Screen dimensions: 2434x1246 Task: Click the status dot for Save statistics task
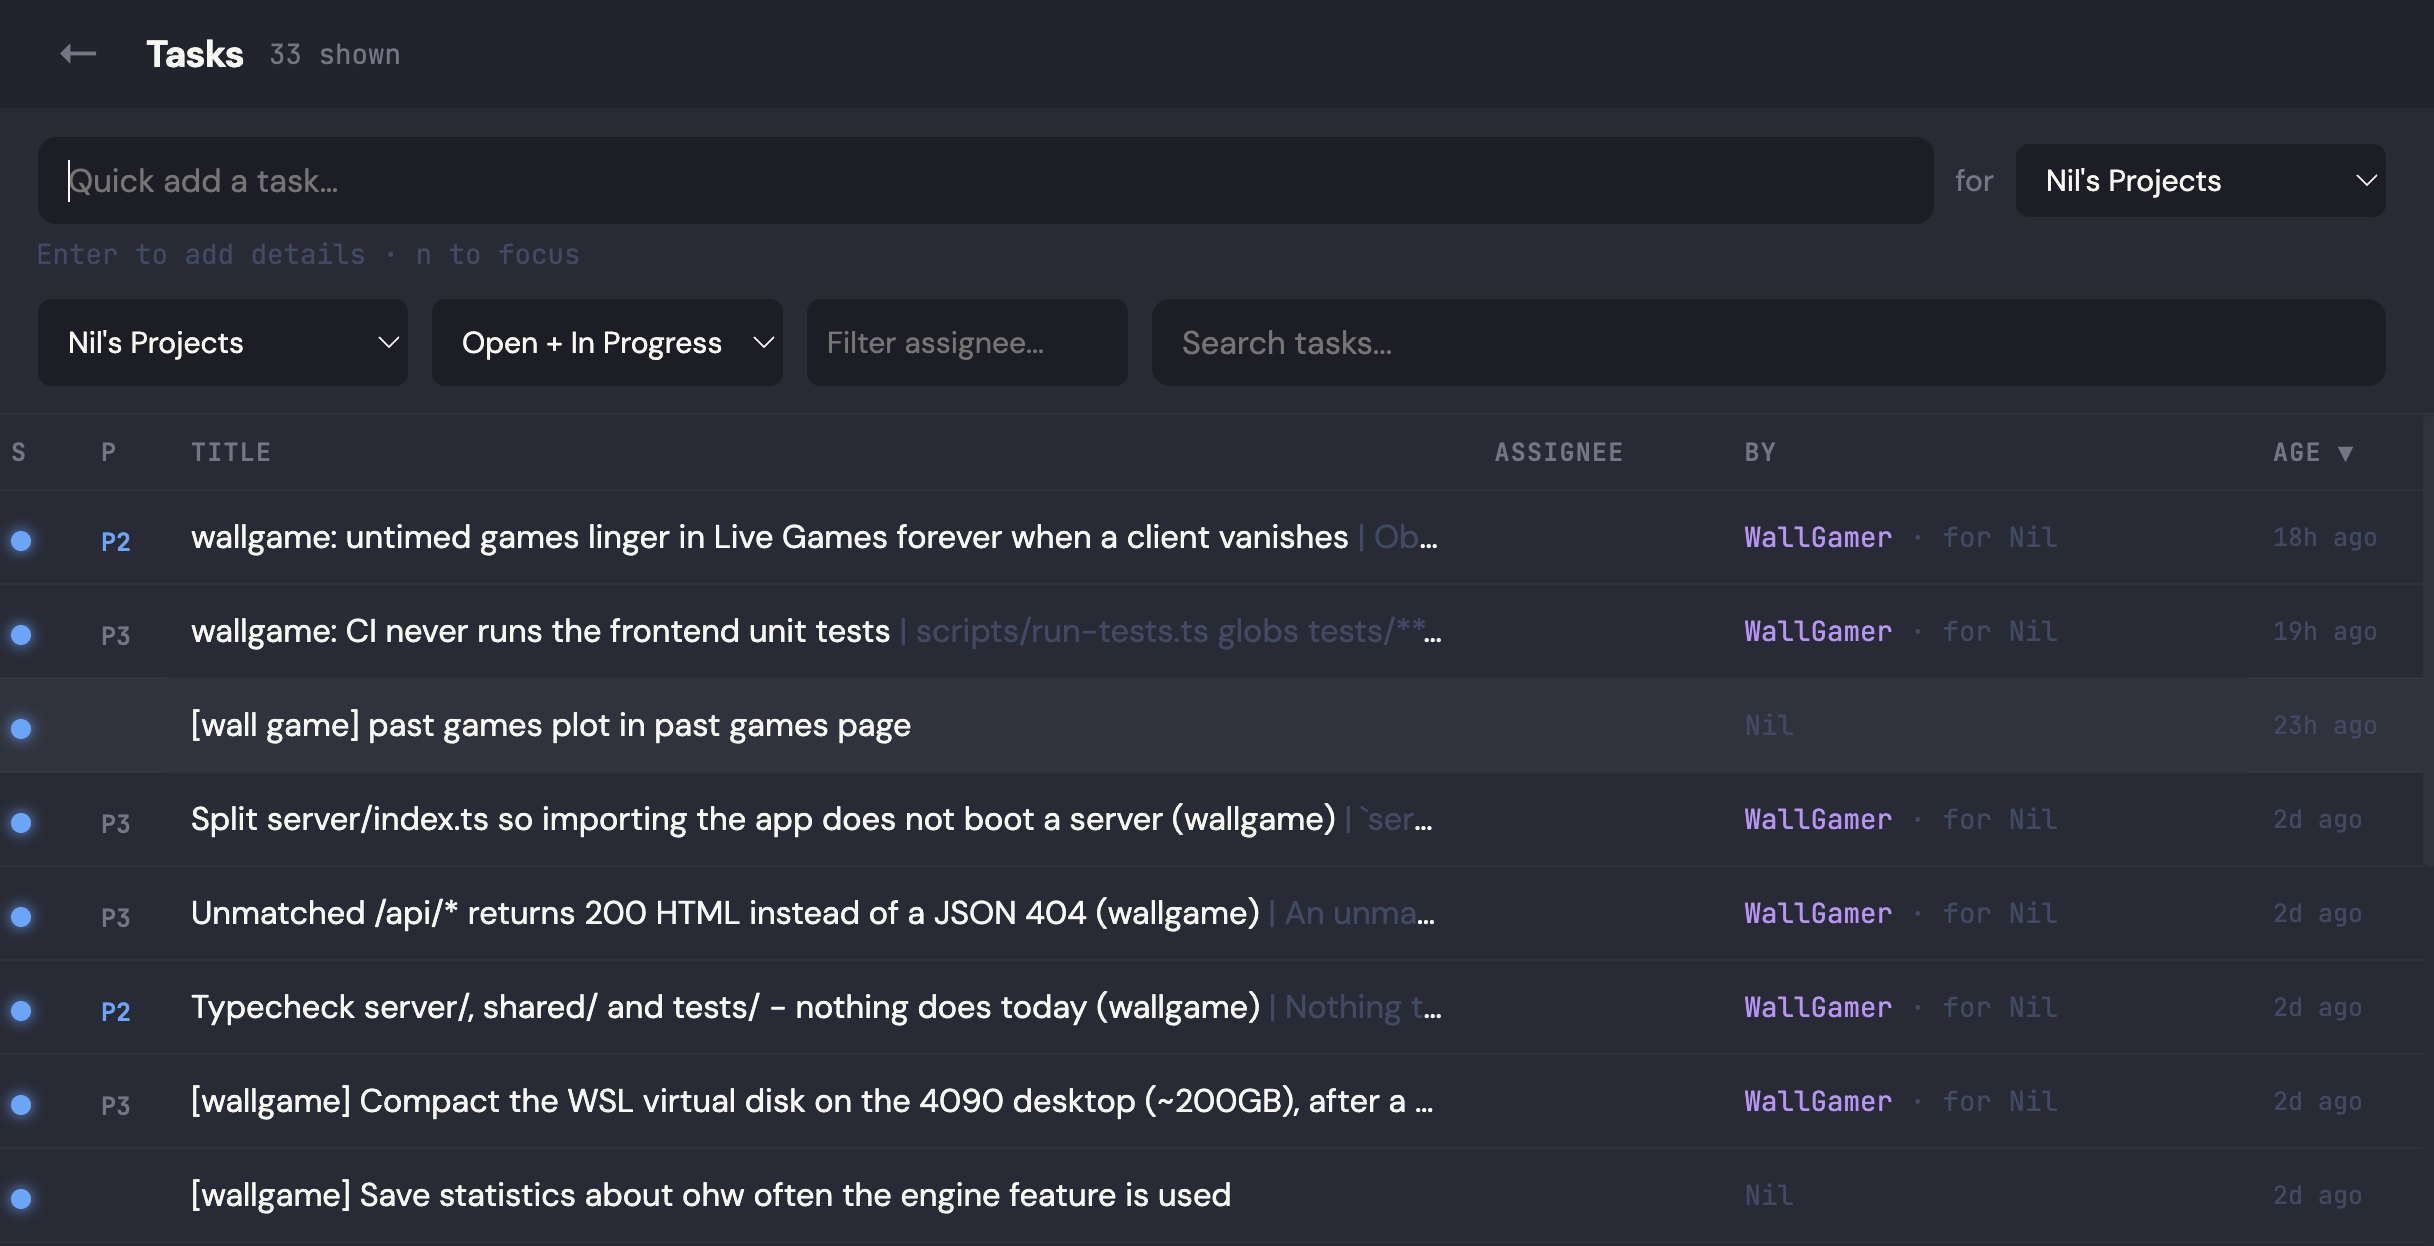point(21,1199)
